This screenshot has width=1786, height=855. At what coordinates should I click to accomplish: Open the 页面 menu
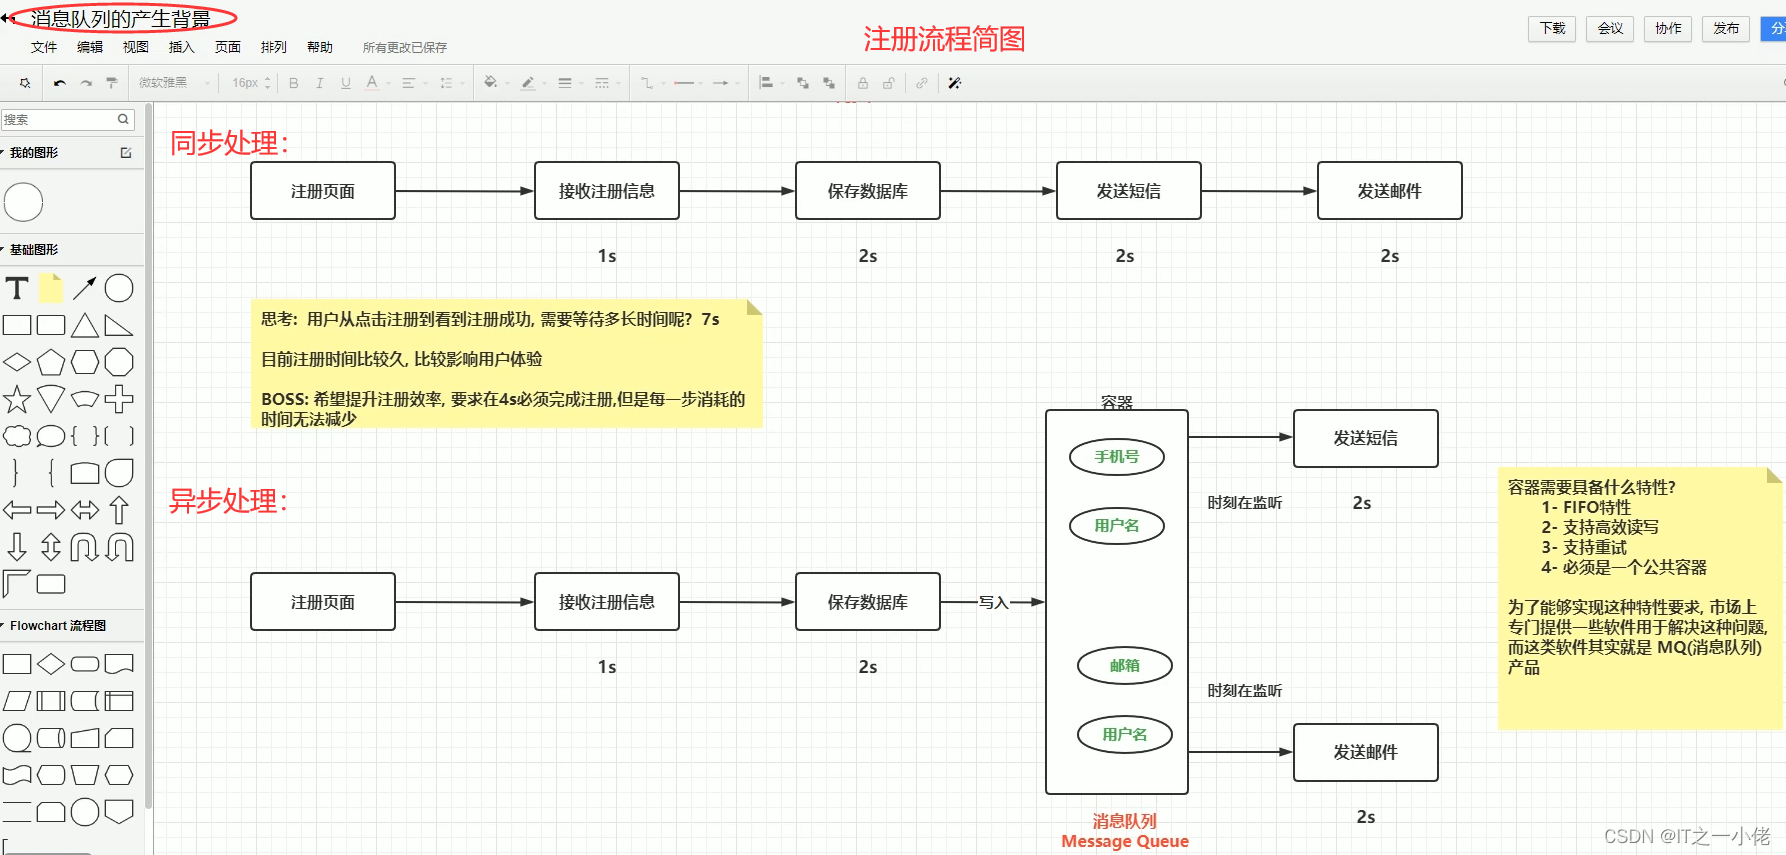click(x=228, y=47)
